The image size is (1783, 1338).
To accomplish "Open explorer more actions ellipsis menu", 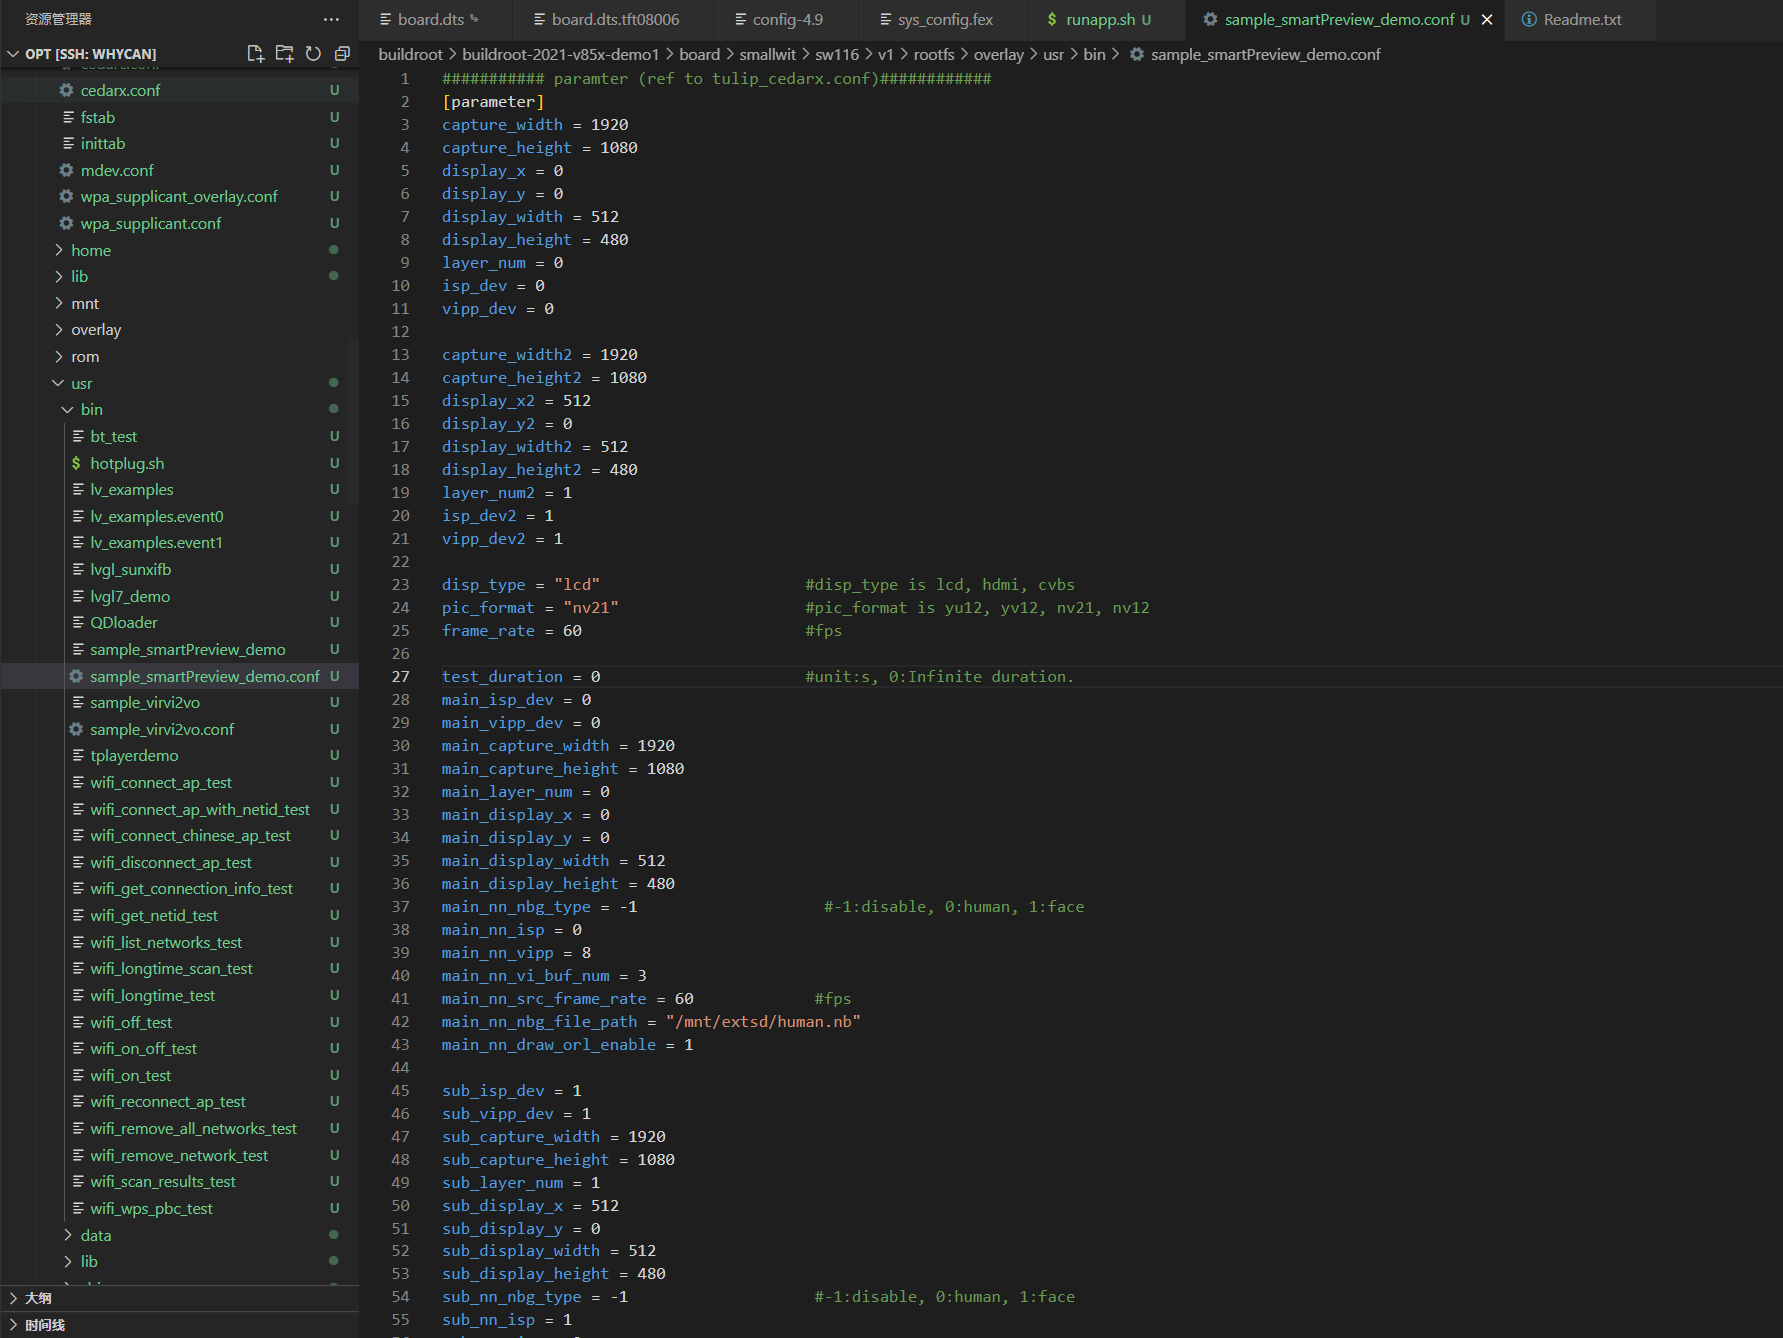I will point(331,19).
